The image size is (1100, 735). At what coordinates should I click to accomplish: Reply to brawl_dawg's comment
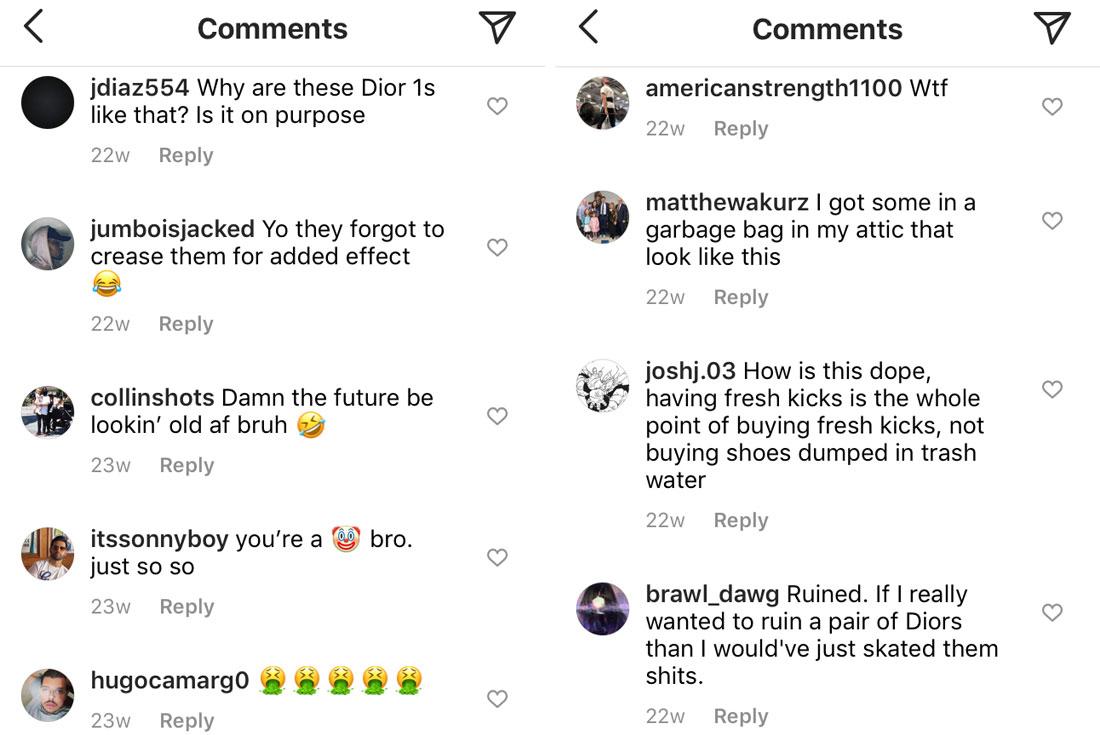click(x=741, y=716)
